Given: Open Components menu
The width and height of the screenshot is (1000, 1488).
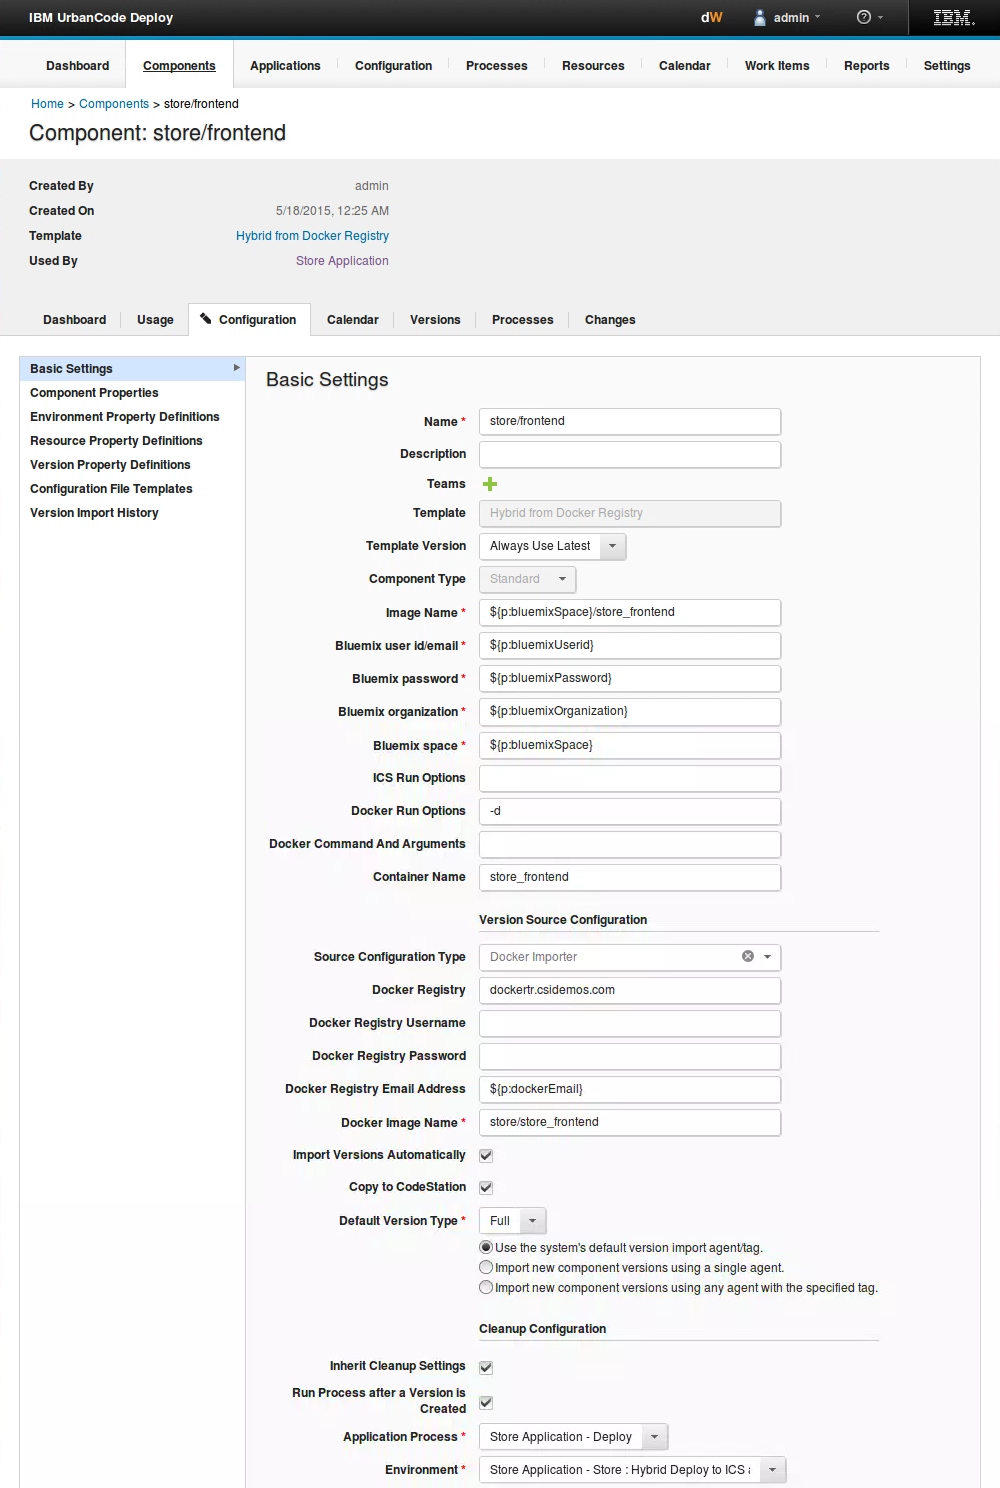Looking at the screenshot, I should click(179, 66).
